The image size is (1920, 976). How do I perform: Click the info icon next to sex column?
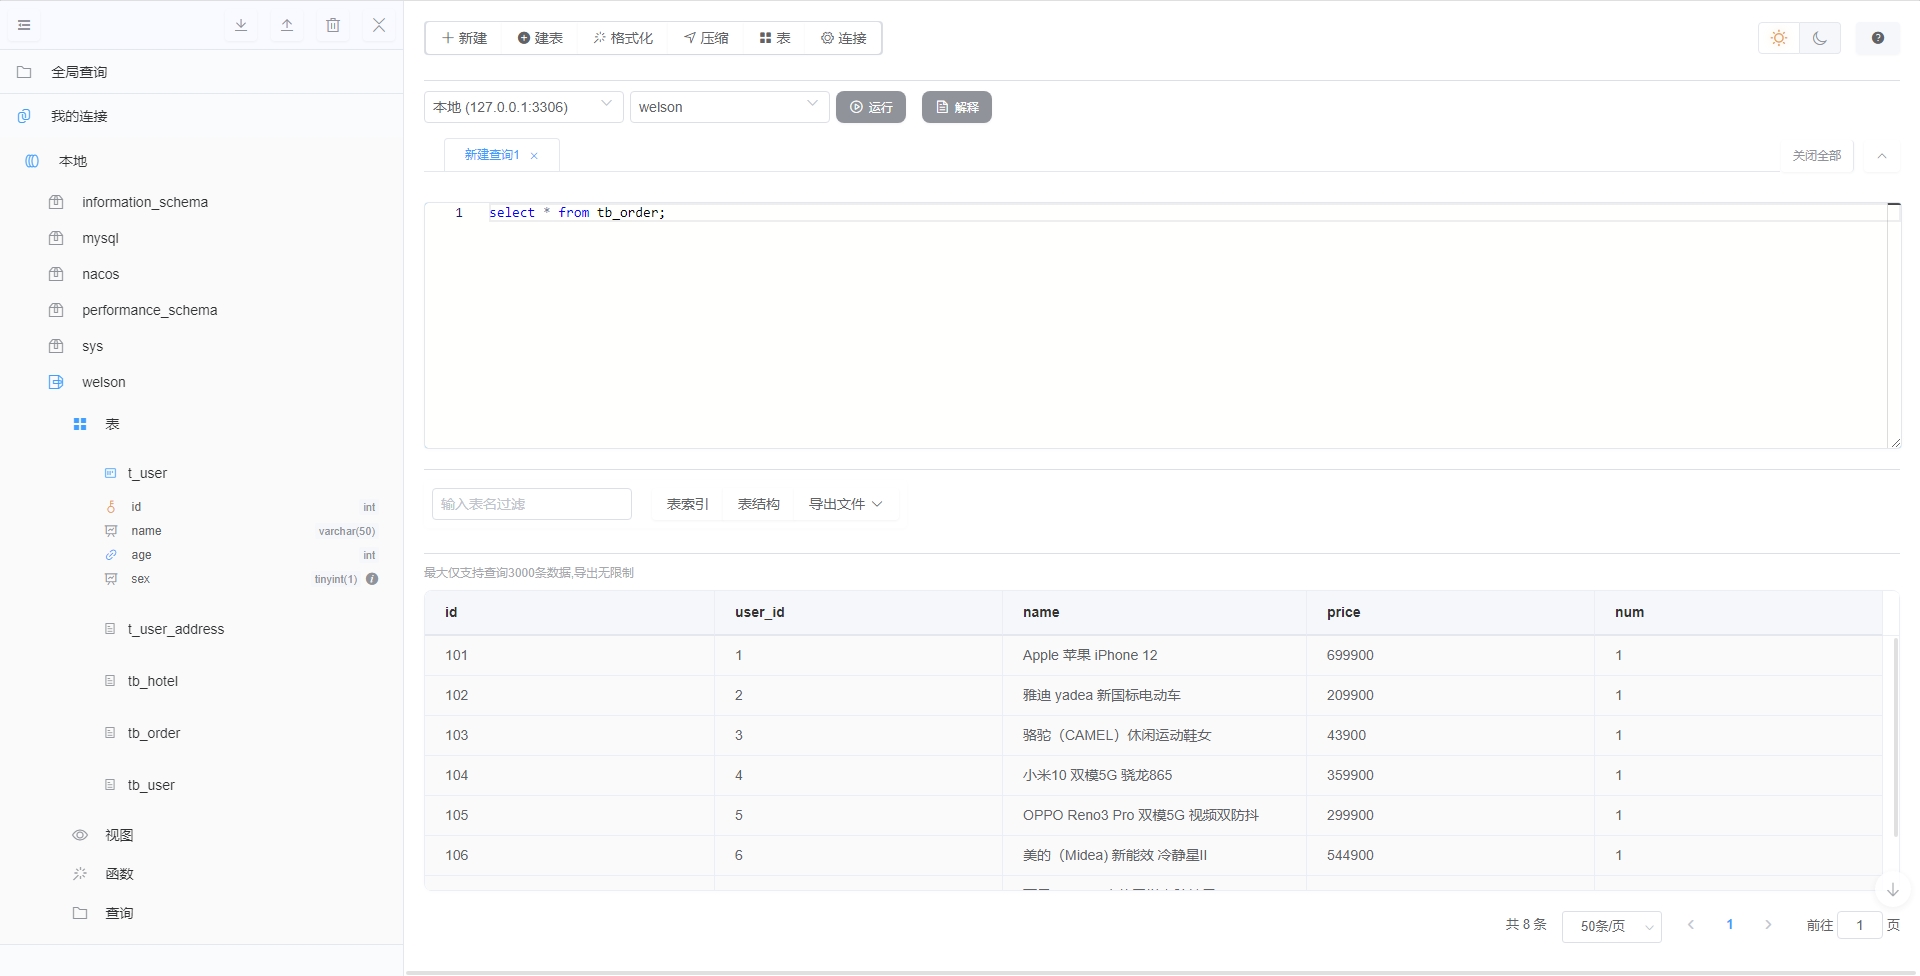pos(372,579)
